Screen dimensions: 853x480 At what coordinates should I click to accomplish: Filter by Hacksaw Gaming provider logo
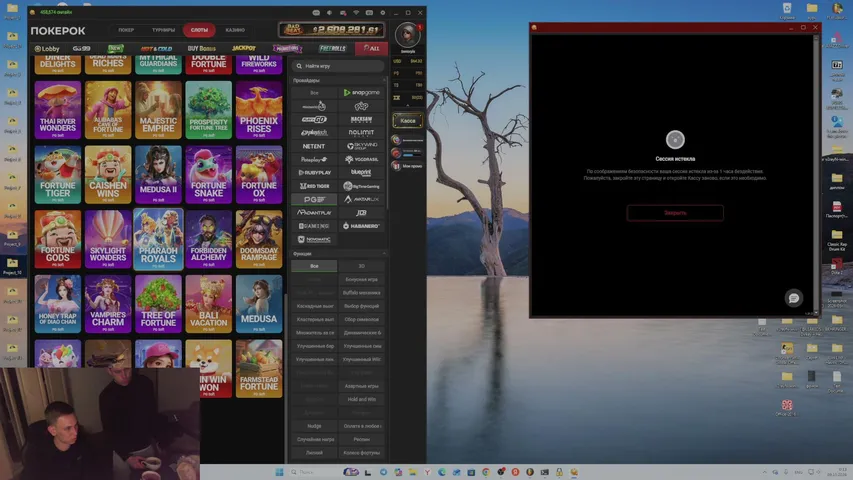coord(361,119)
